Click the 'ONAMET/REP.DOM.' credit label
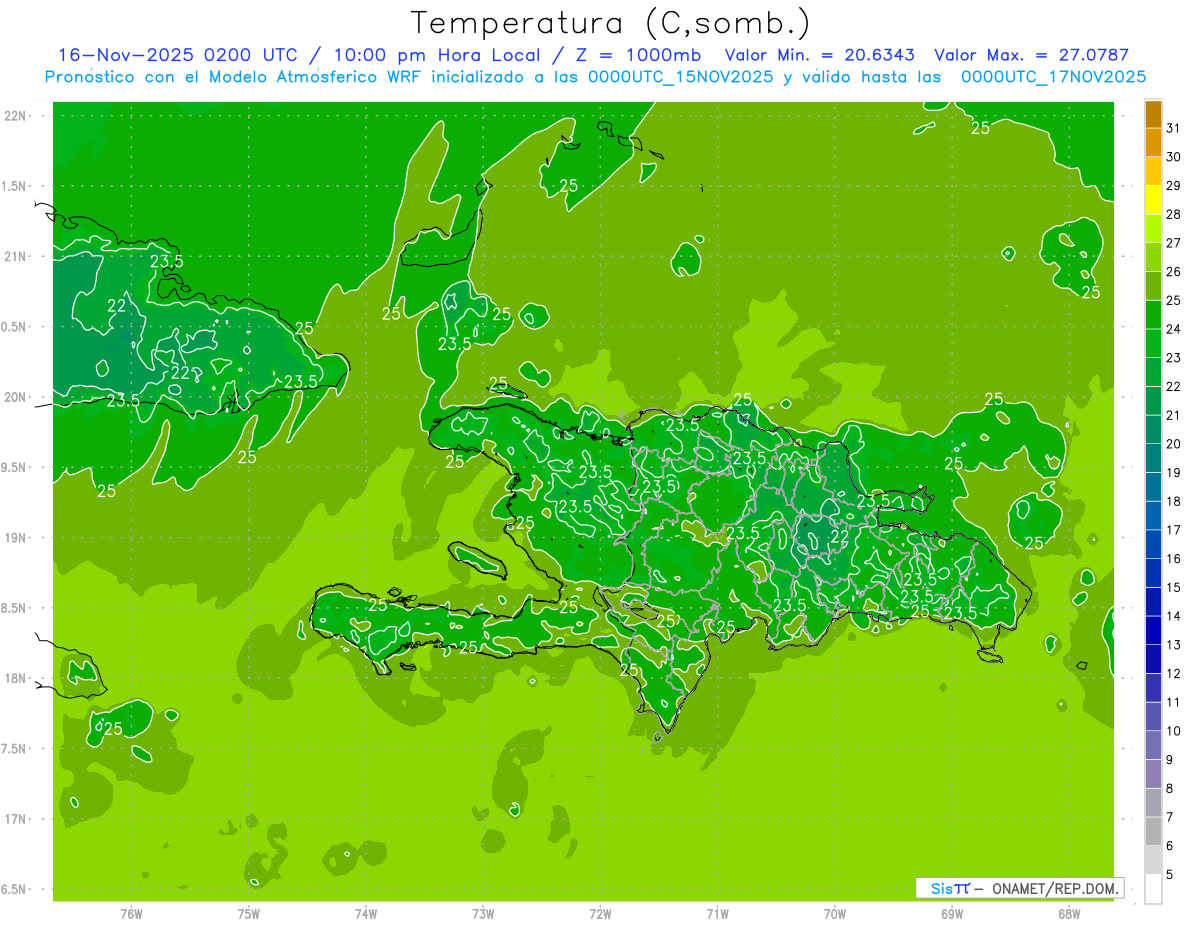 (1057, 888)
